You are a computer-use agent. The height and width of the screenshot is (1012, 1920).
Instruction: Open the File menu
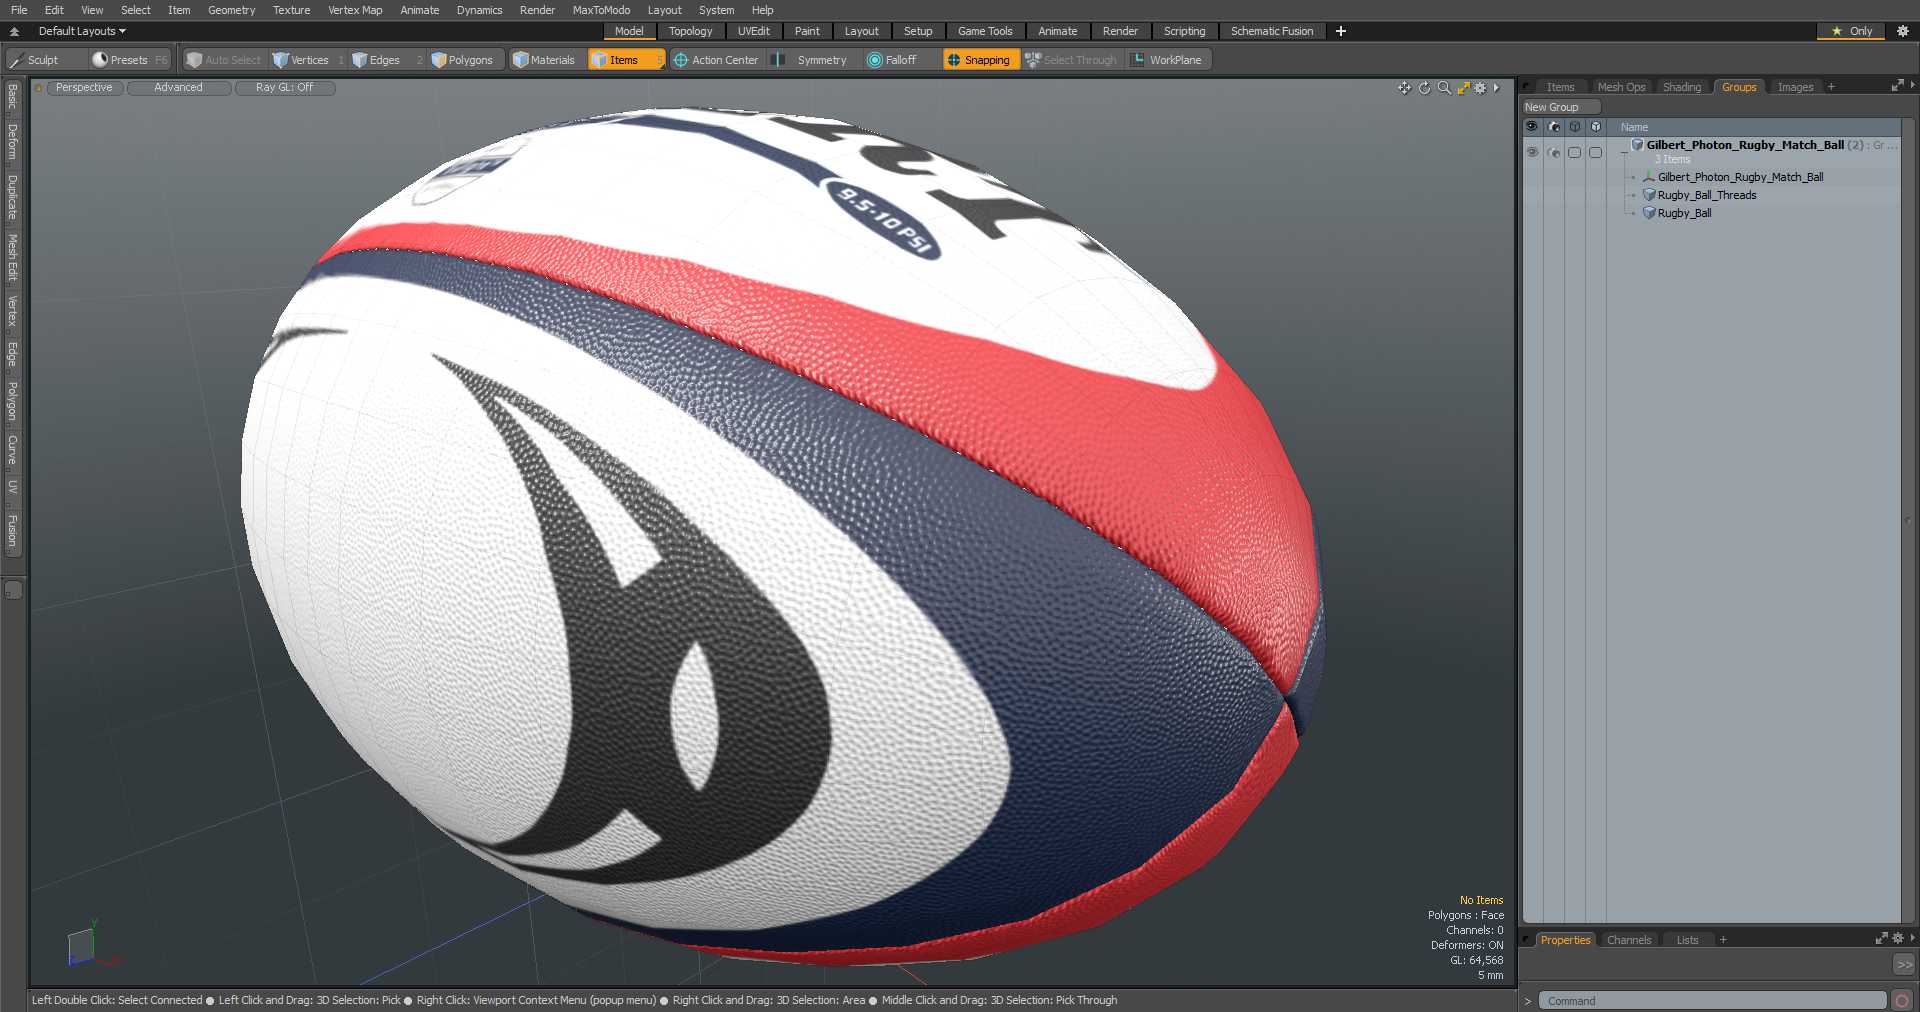click(x=19, y=10)
